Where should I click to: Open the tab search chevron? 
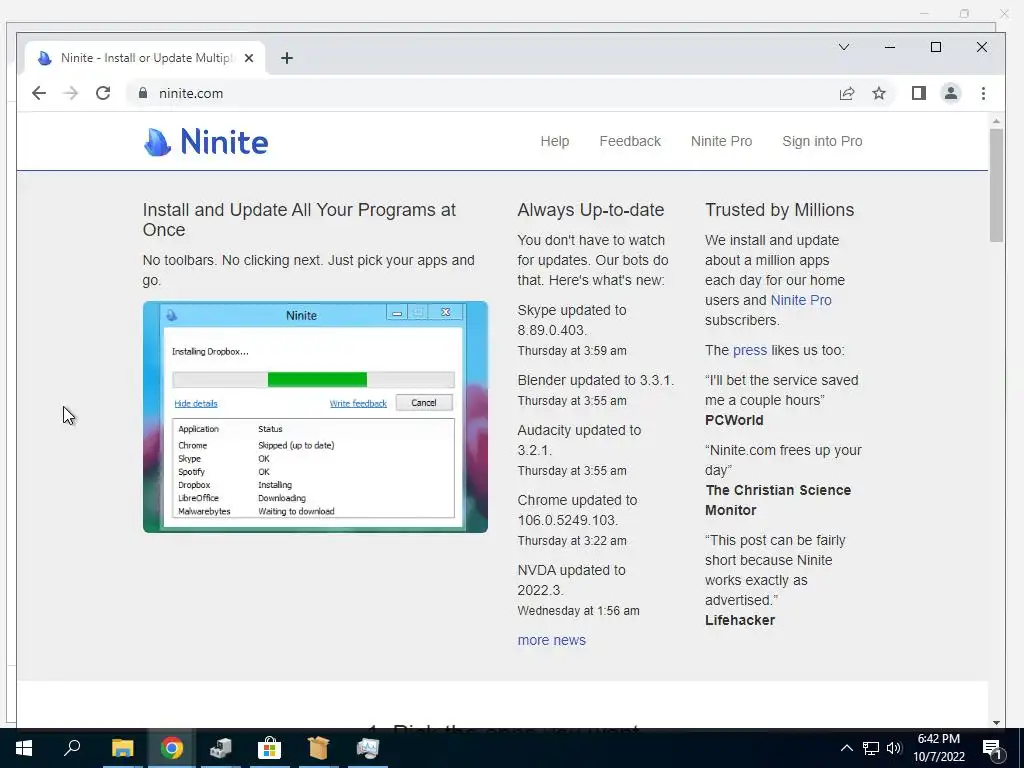tap(844, 47)
